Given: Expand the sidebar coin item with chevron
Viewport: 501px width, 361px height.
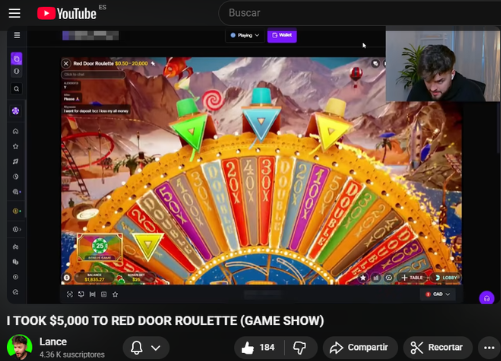Looking at the screenshot, I should (x=16, y=229).
